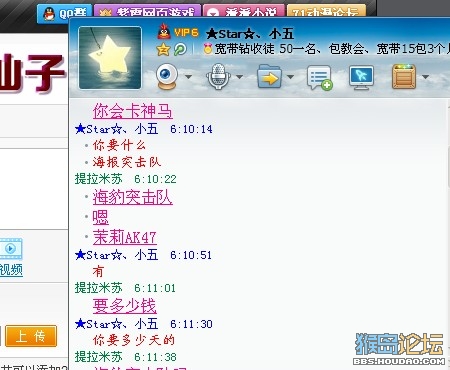450x370 pixels.
Task: Click the VIP6 member badge
Action: click(x=186, y=33)
